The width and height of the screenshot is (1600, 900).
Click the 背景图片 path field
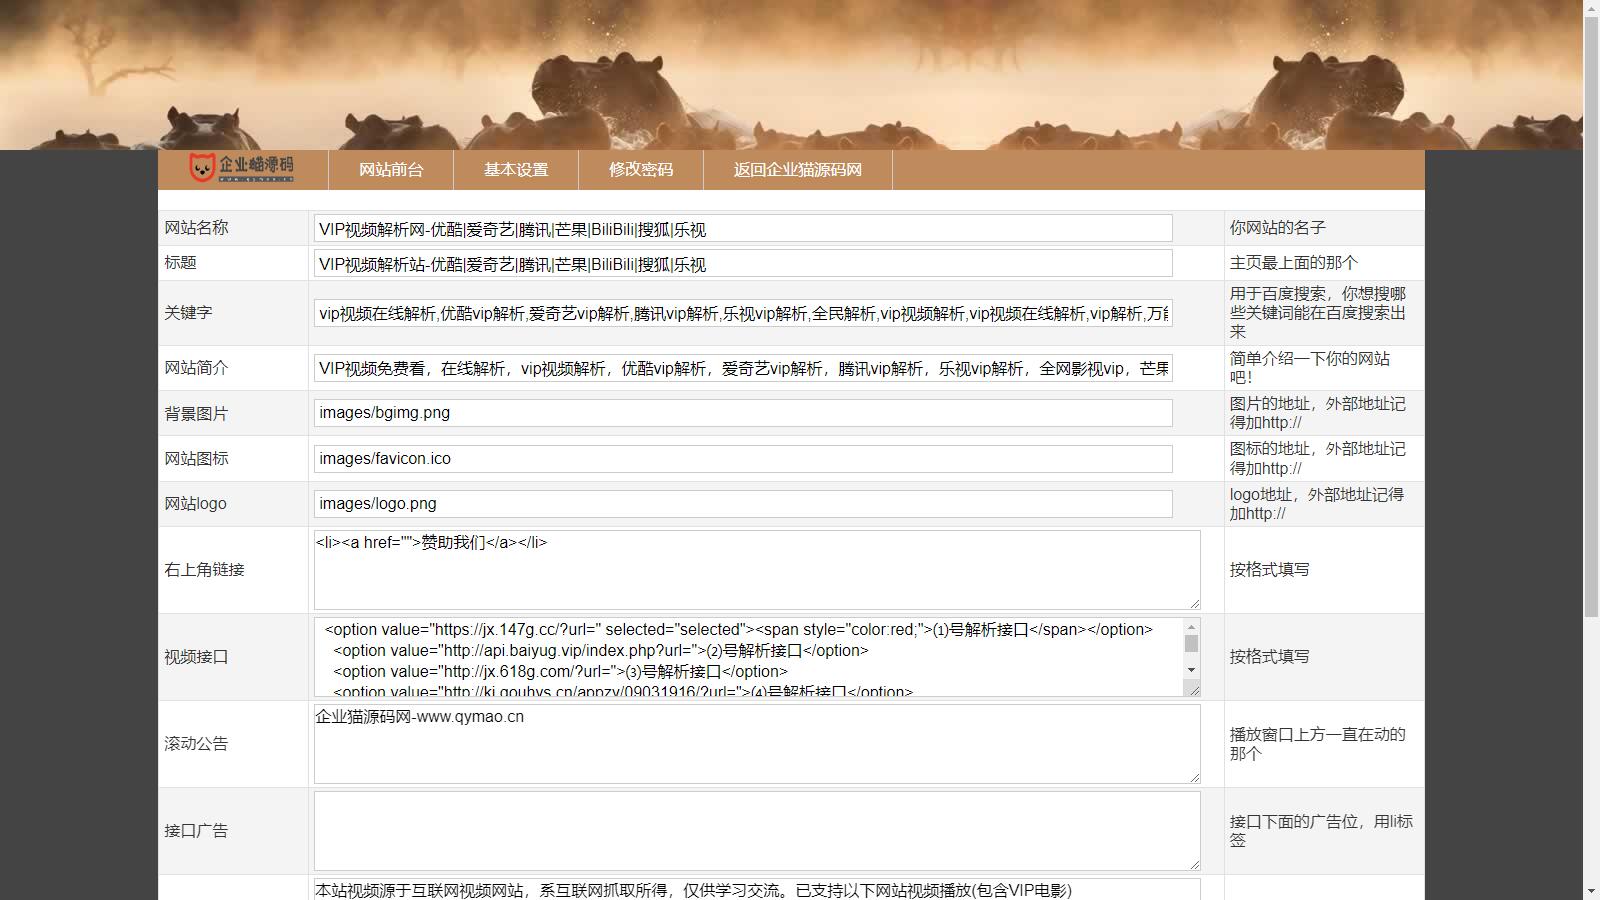tap(742, 413)
